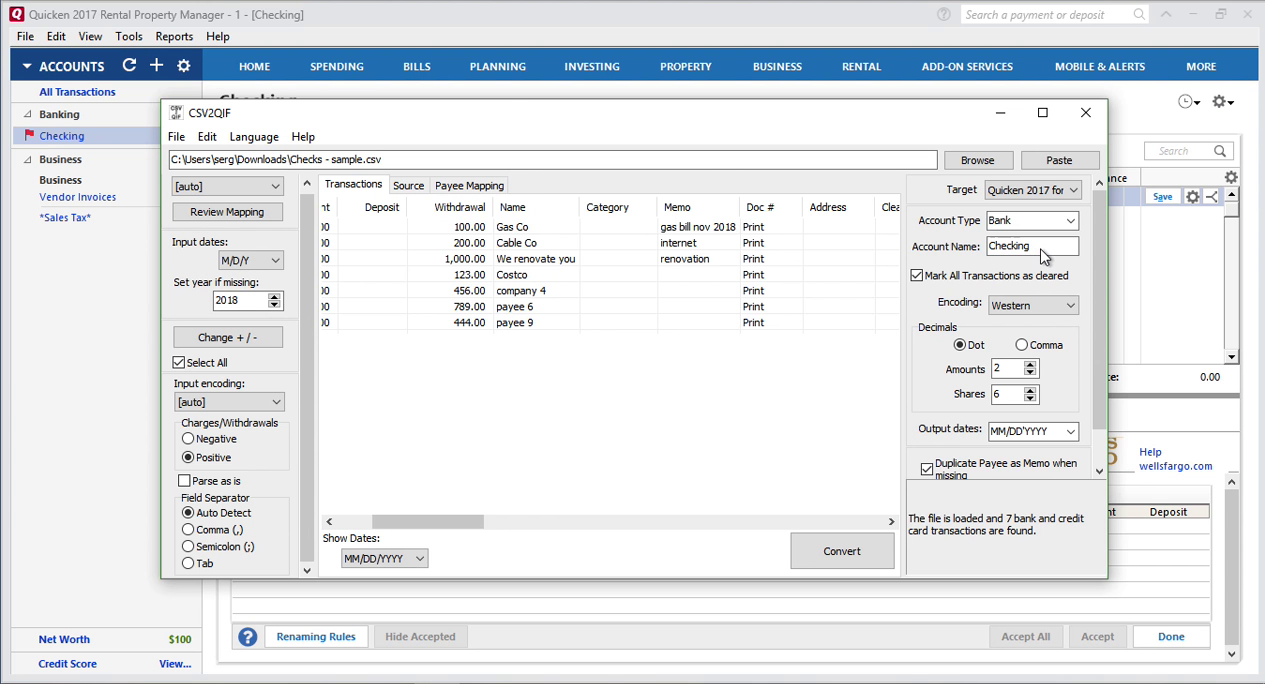The image size is (1265, 684).
Task: Click the CSV file path field
Action: (x=553, y=160)
